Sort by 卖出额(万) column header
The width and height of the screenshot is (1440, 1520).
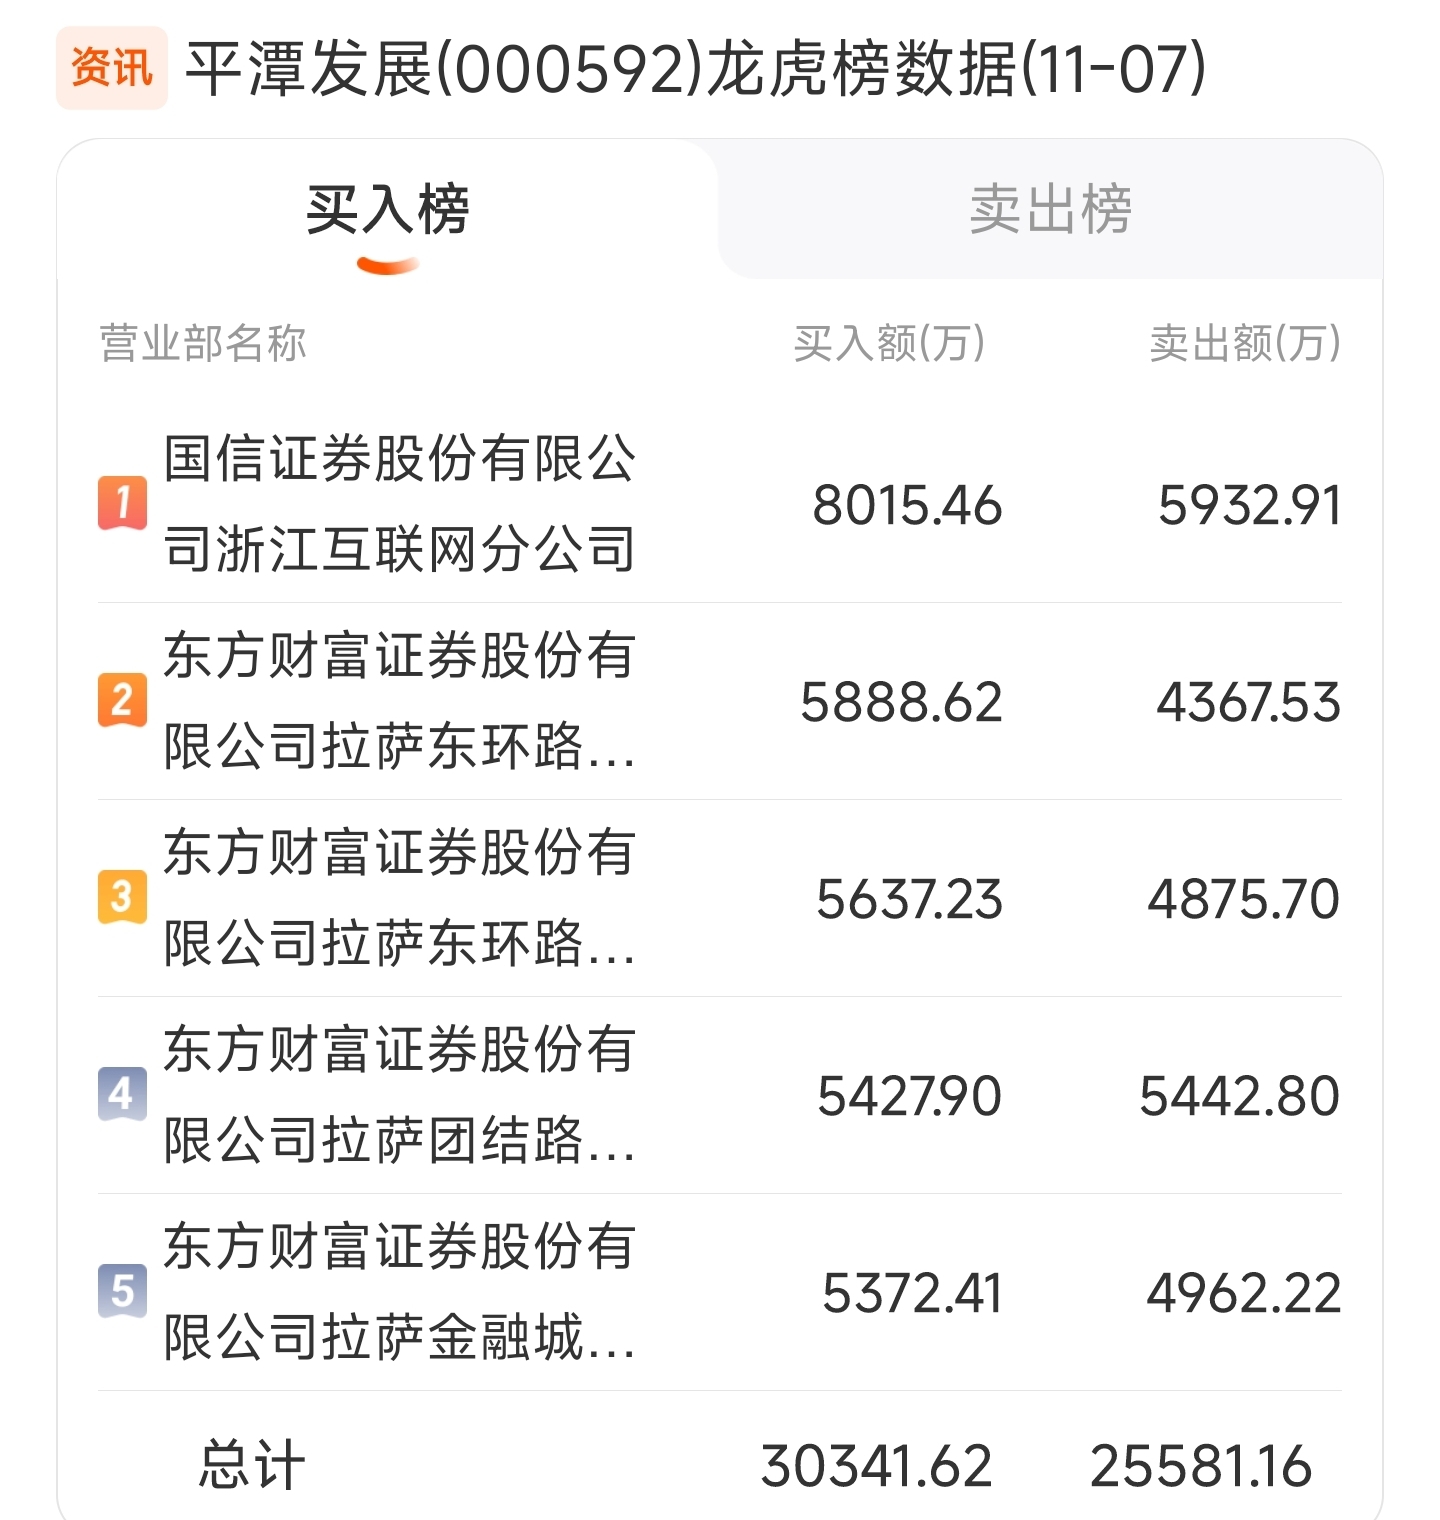point(1245,343)
